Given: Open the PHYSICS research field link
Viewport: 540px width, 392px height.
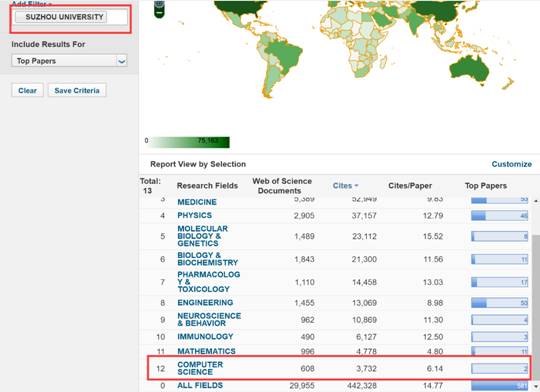Looking at the screenshot, I should (x=195, y=216).
